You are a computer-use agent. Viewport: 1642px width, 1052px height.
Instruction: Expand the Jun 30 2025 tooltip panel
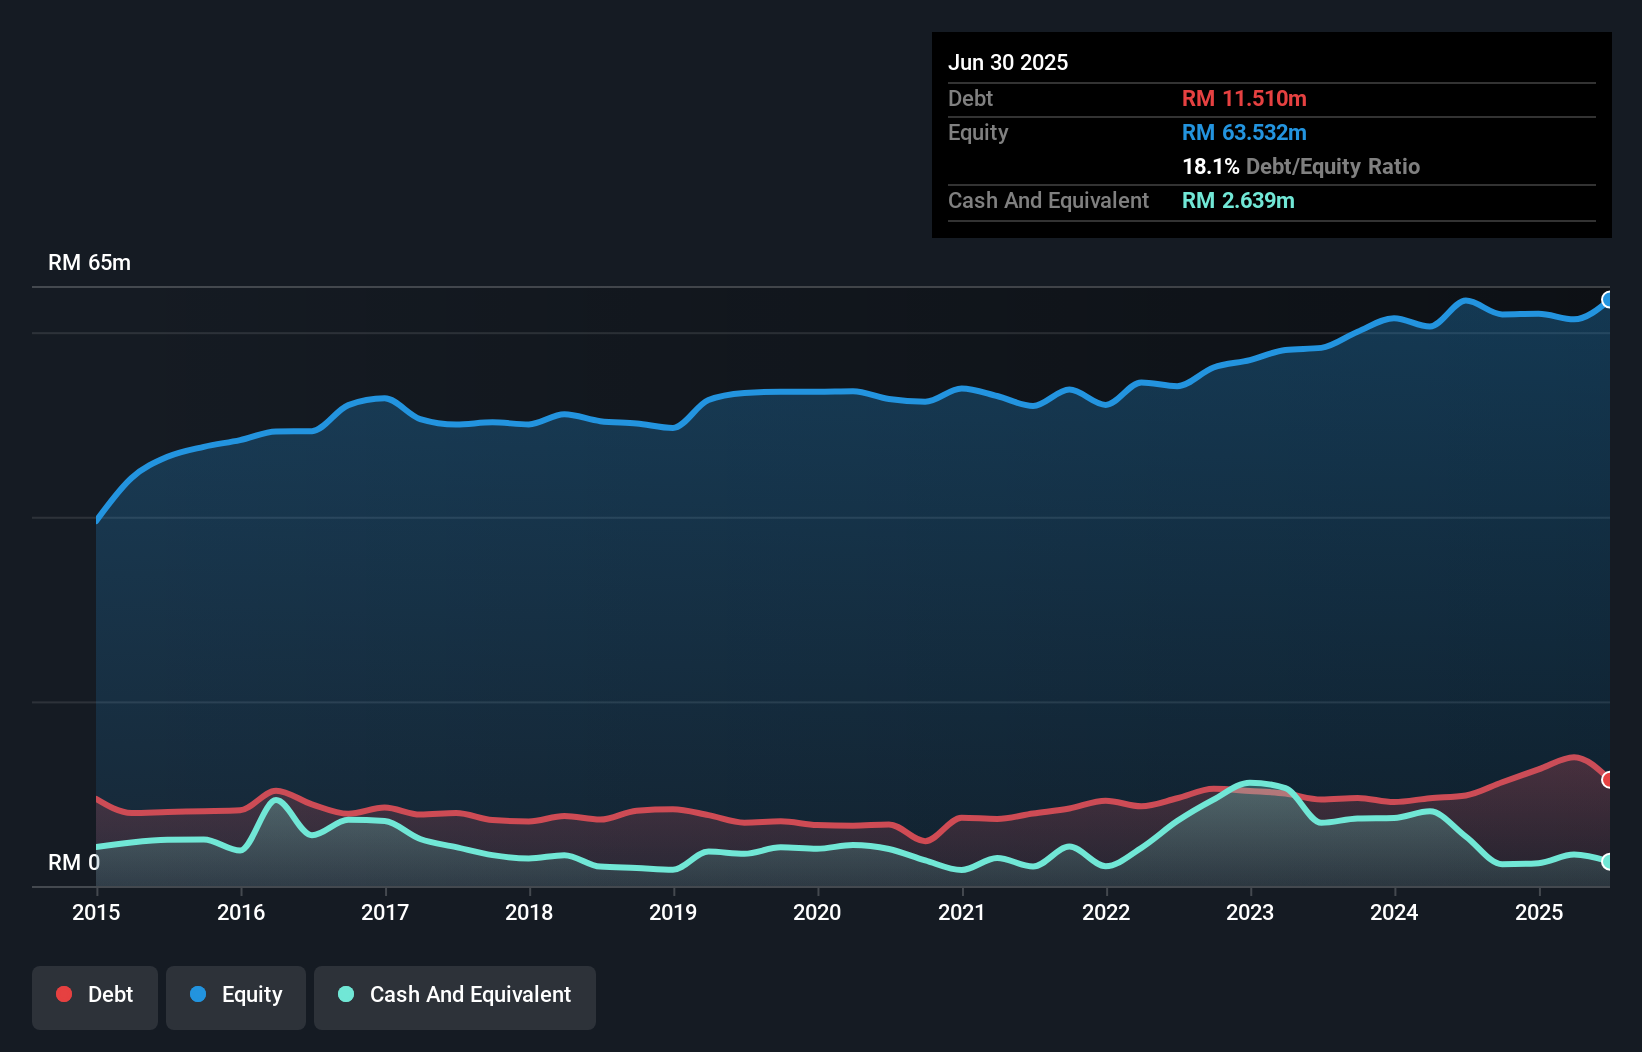coord(1008,62)
